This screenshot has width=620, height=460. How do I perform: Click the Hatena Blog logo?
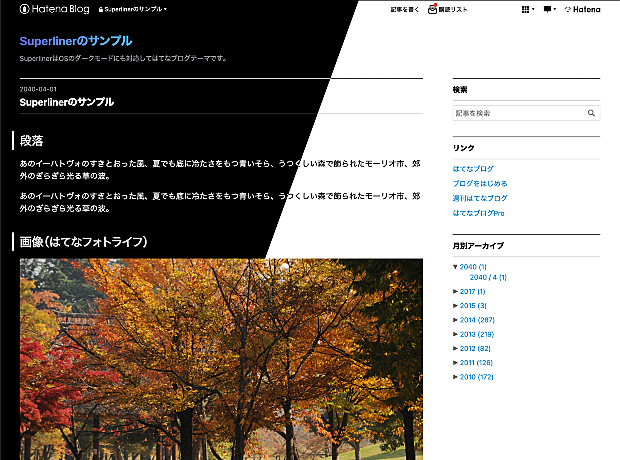[x=55, y=9]
